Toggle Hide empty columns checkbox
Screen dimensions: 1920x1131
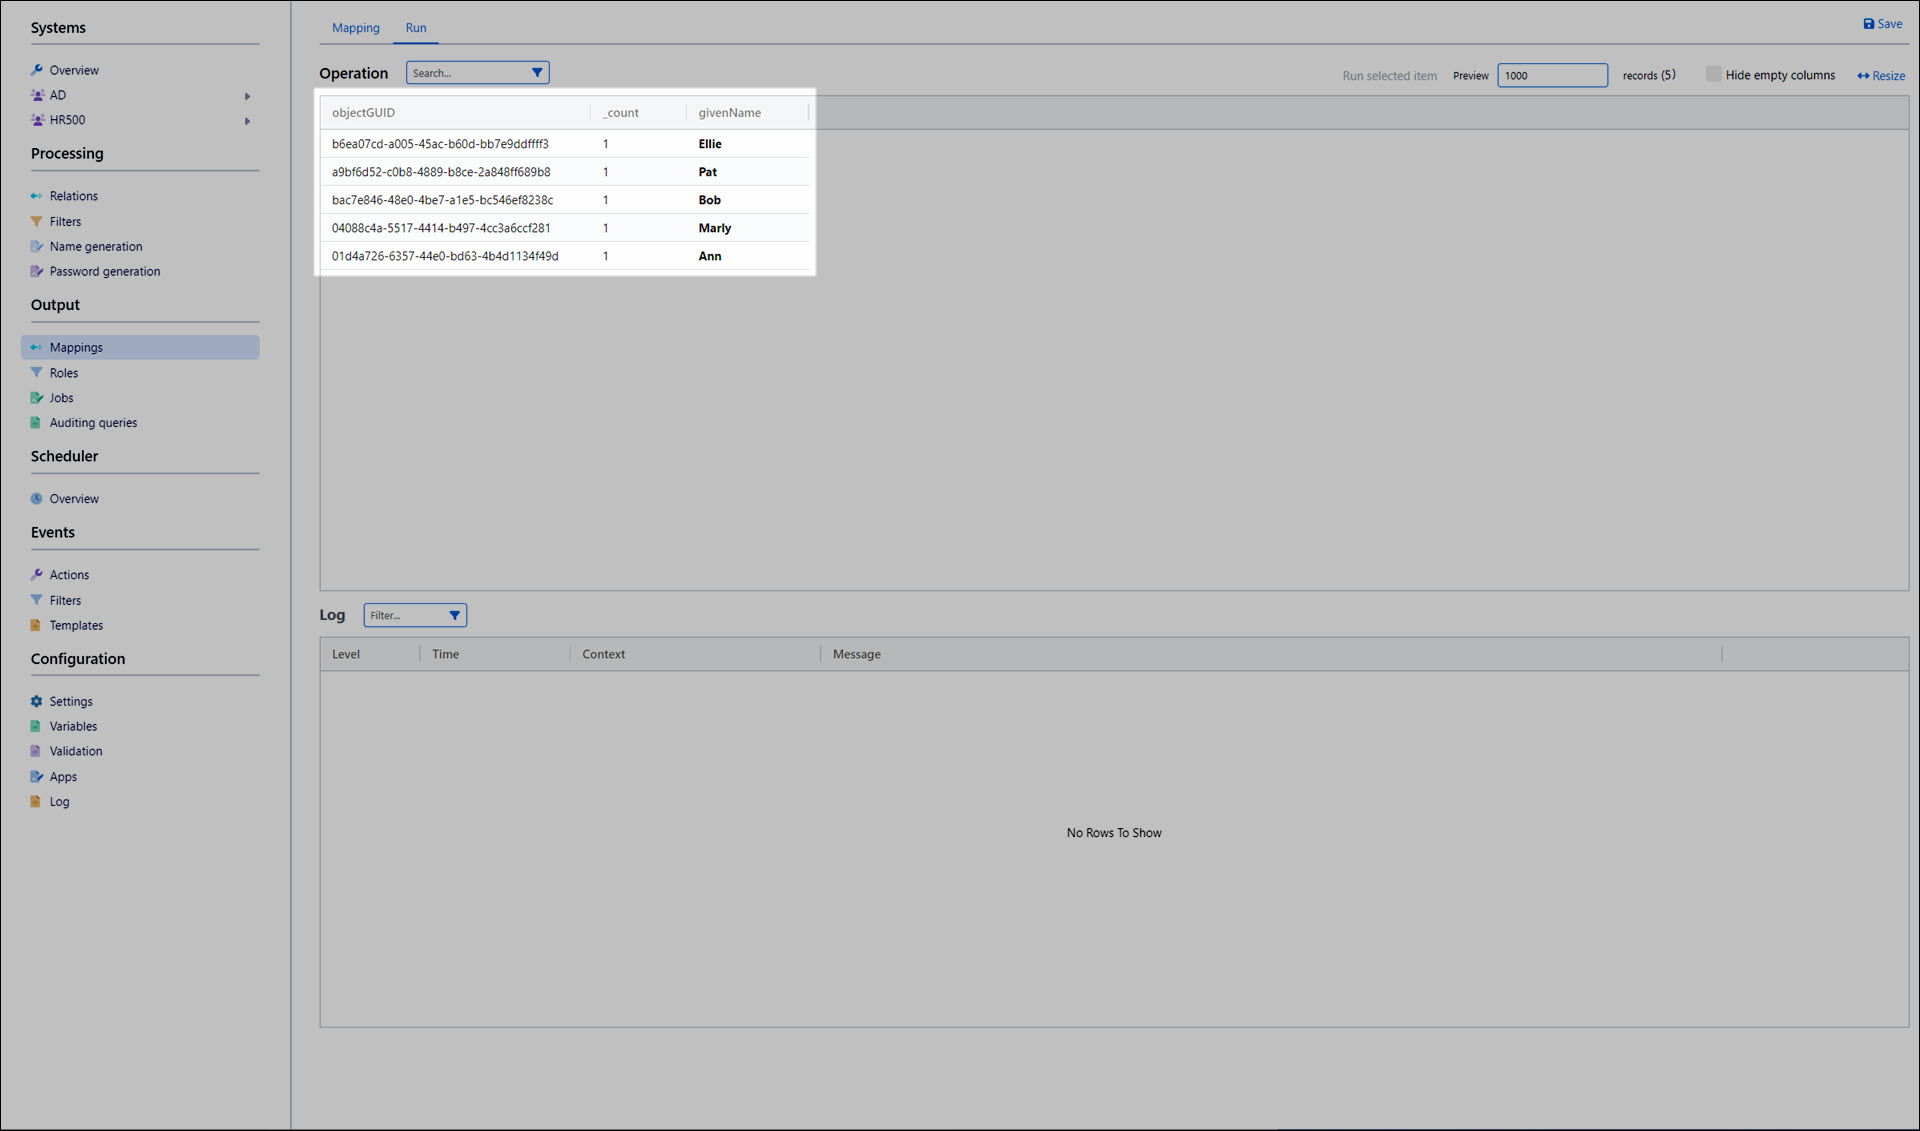[1713, 75]
